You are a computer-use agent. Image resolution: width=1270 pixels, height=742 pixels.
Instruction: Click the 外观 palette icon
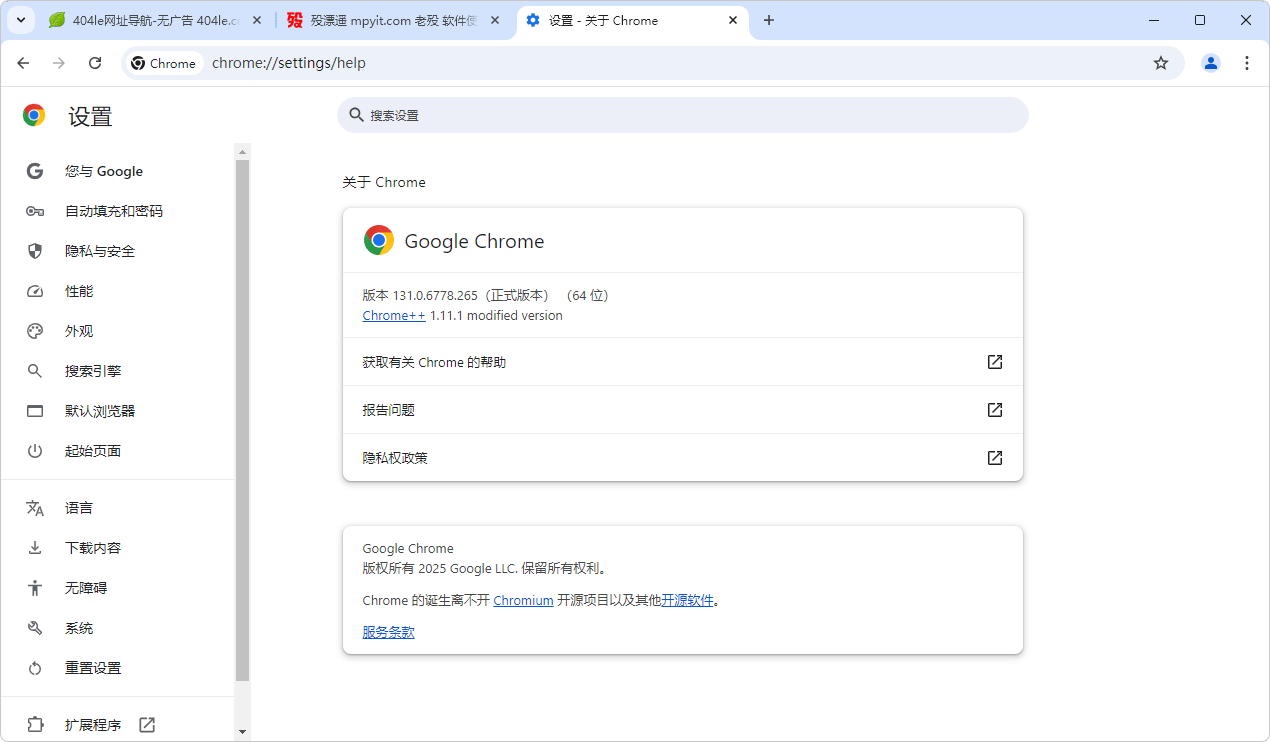[35, 331]
